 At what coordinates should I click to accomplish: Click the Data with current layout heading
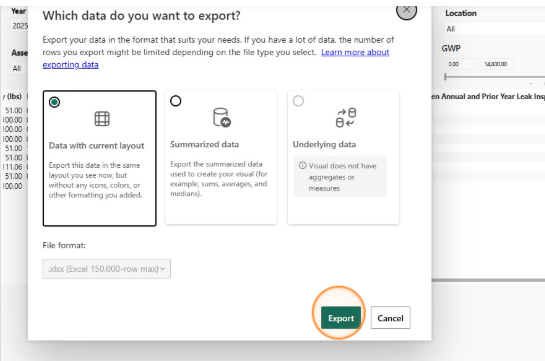pos(96,146)
